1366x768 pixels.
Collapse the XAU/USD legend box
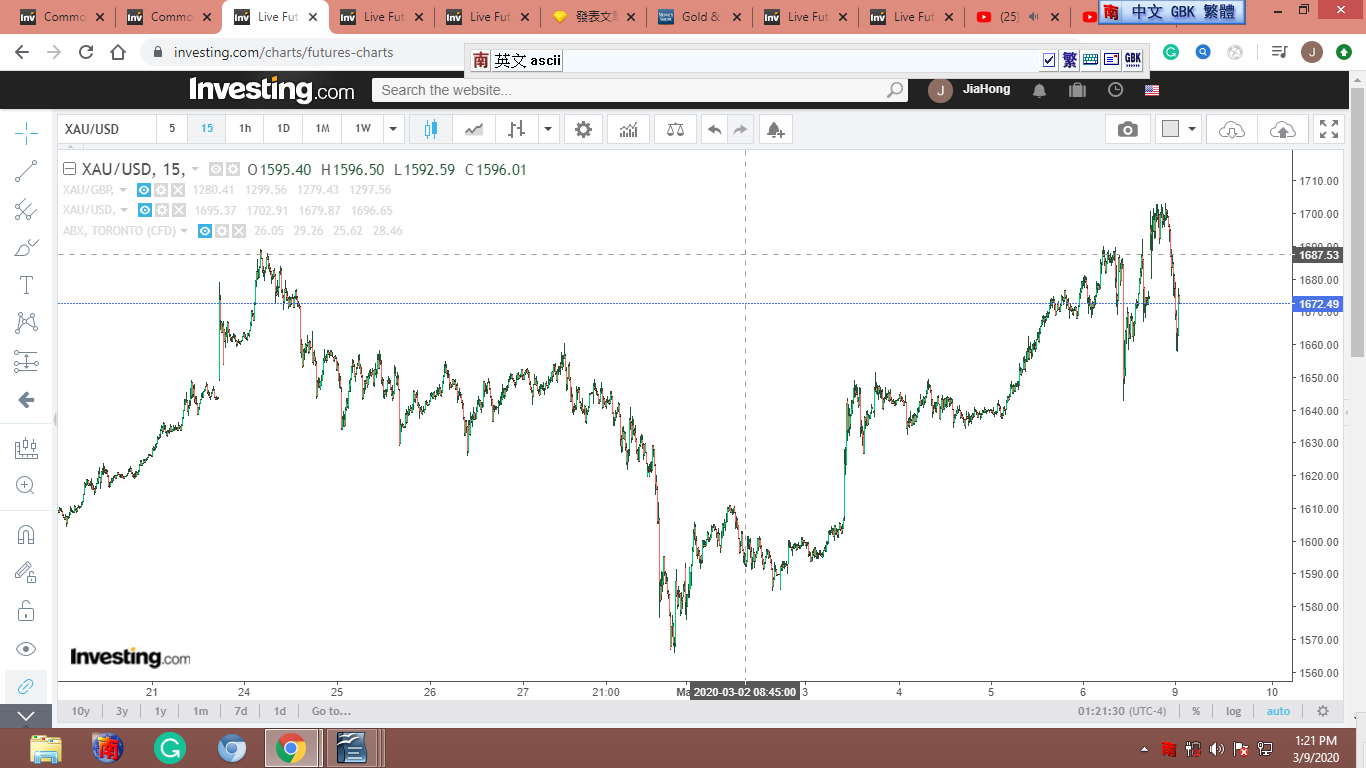pyautogui.click(x=70, y=169)
